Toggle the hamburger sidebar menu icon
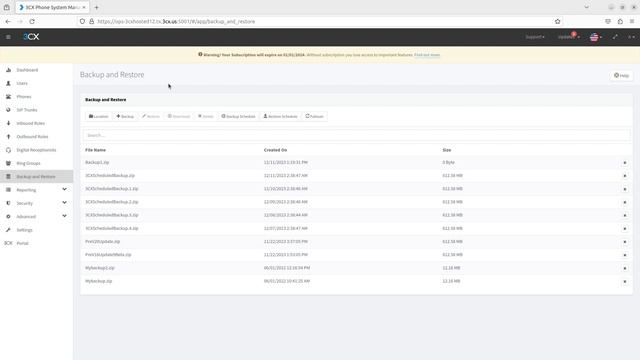 [8, 37]
